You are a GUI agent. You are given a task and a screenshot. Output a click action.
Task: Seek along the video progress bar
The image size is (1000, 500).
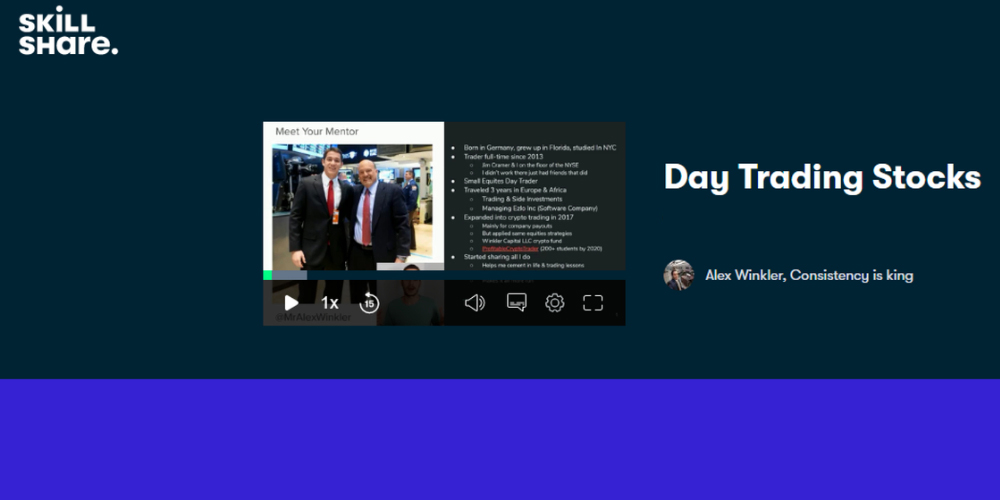pos(444,275)
